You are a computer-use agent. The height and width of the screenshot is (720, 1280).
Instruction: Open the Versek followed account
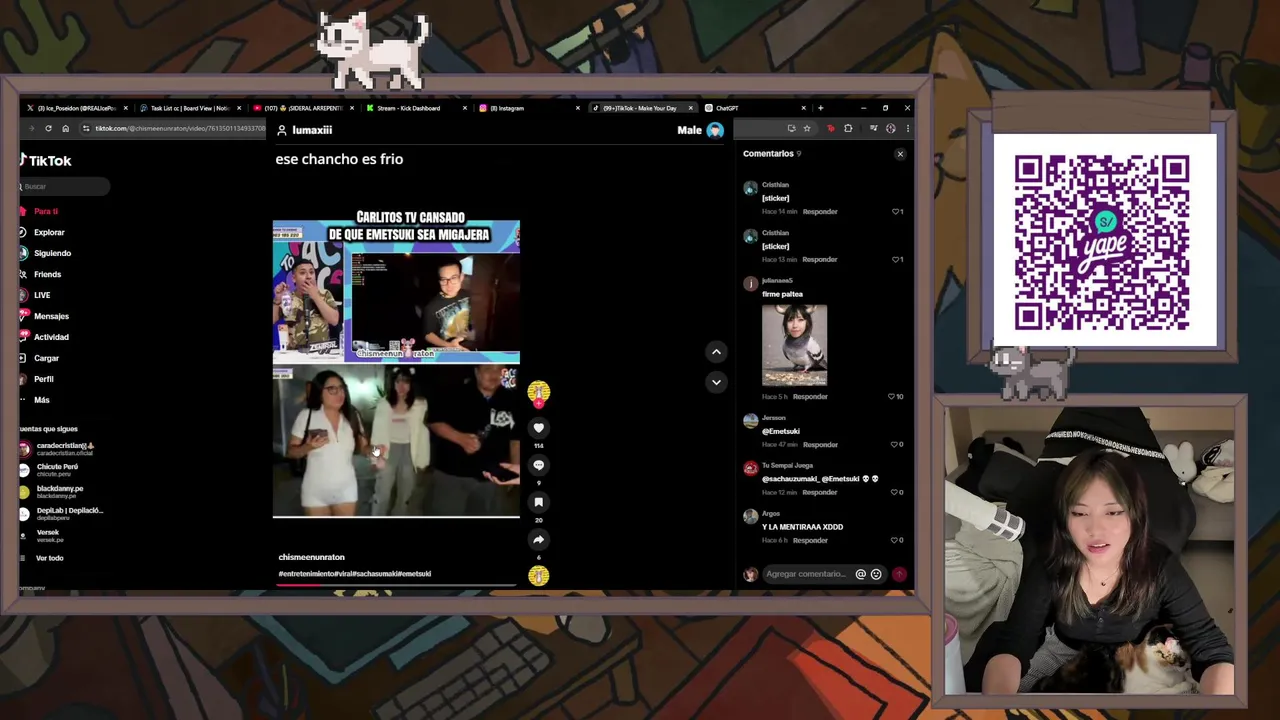coord(42,535)
